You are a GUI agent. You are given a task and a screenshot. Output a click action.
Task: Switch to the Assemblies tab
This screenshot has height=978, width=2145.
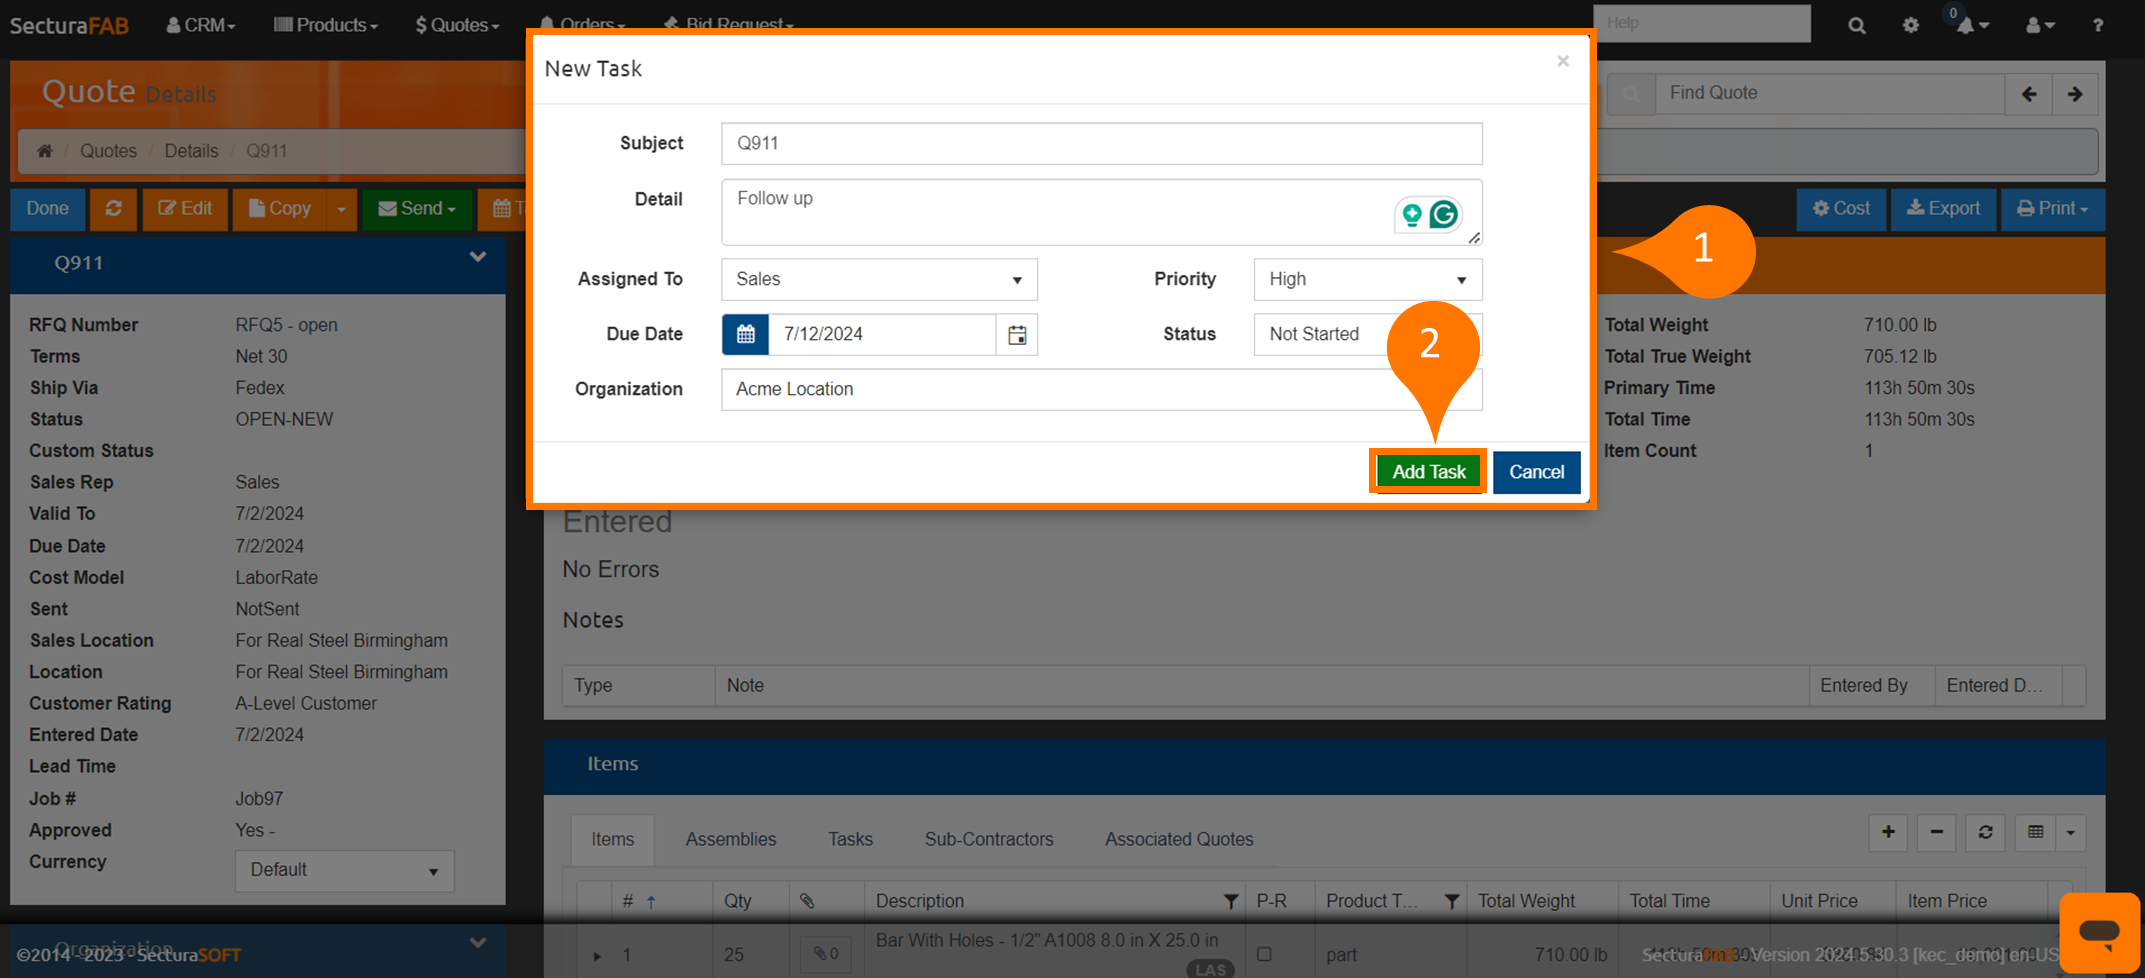click(730, 839)
